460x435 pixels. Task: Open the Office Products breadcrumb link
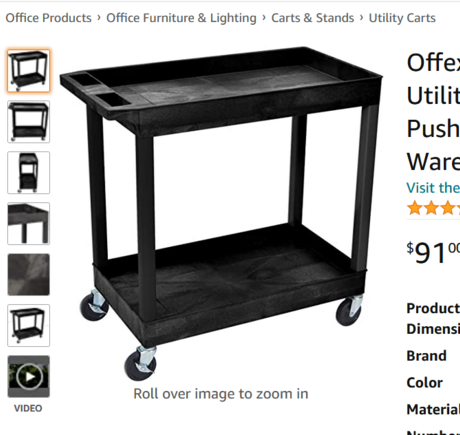(x=48, y=18)
